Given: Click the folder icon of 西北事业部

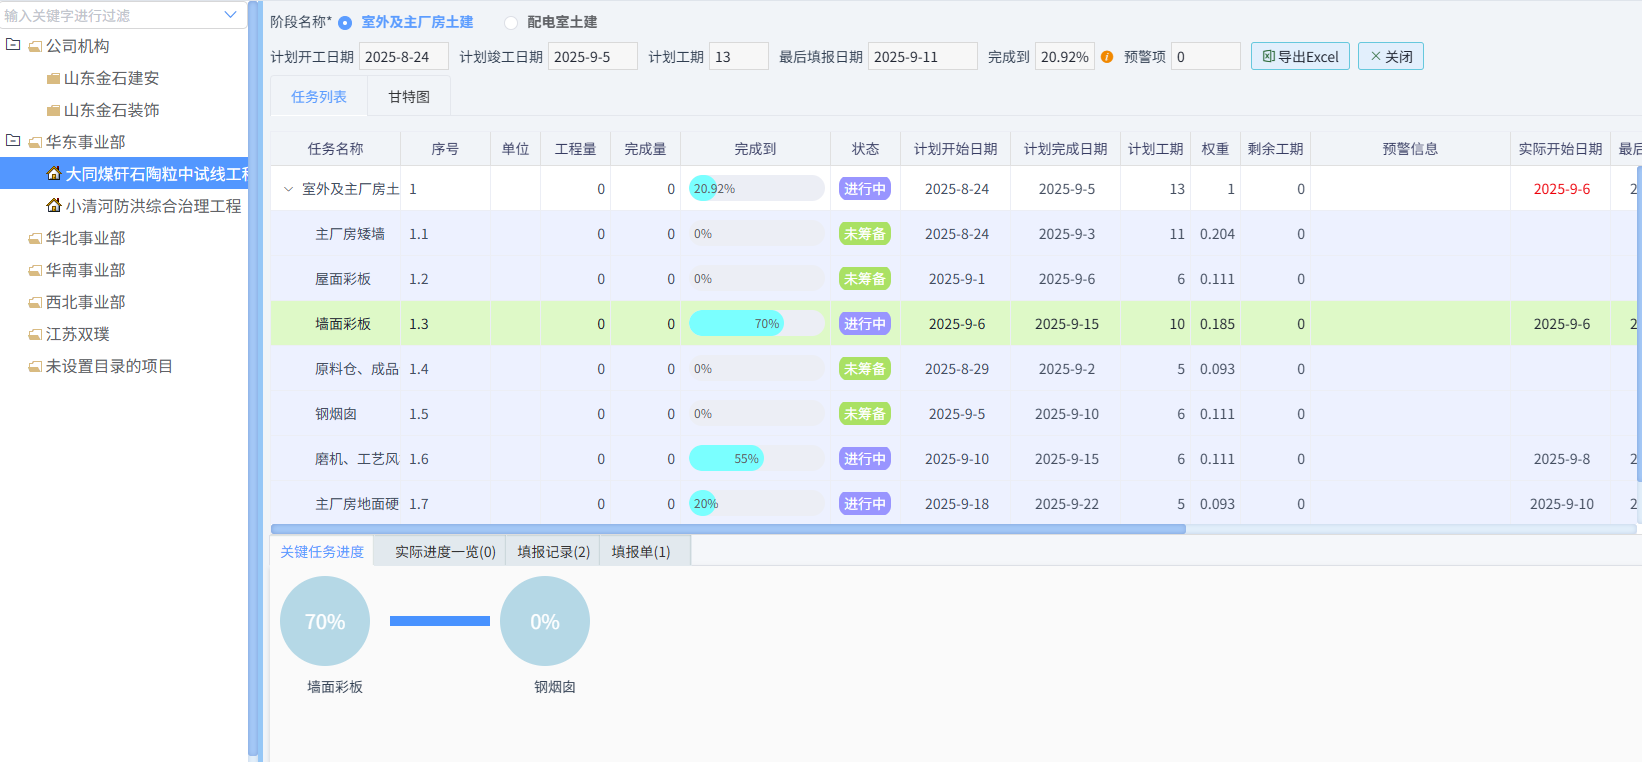Looking at the screenshot, I should pos(35,302).
